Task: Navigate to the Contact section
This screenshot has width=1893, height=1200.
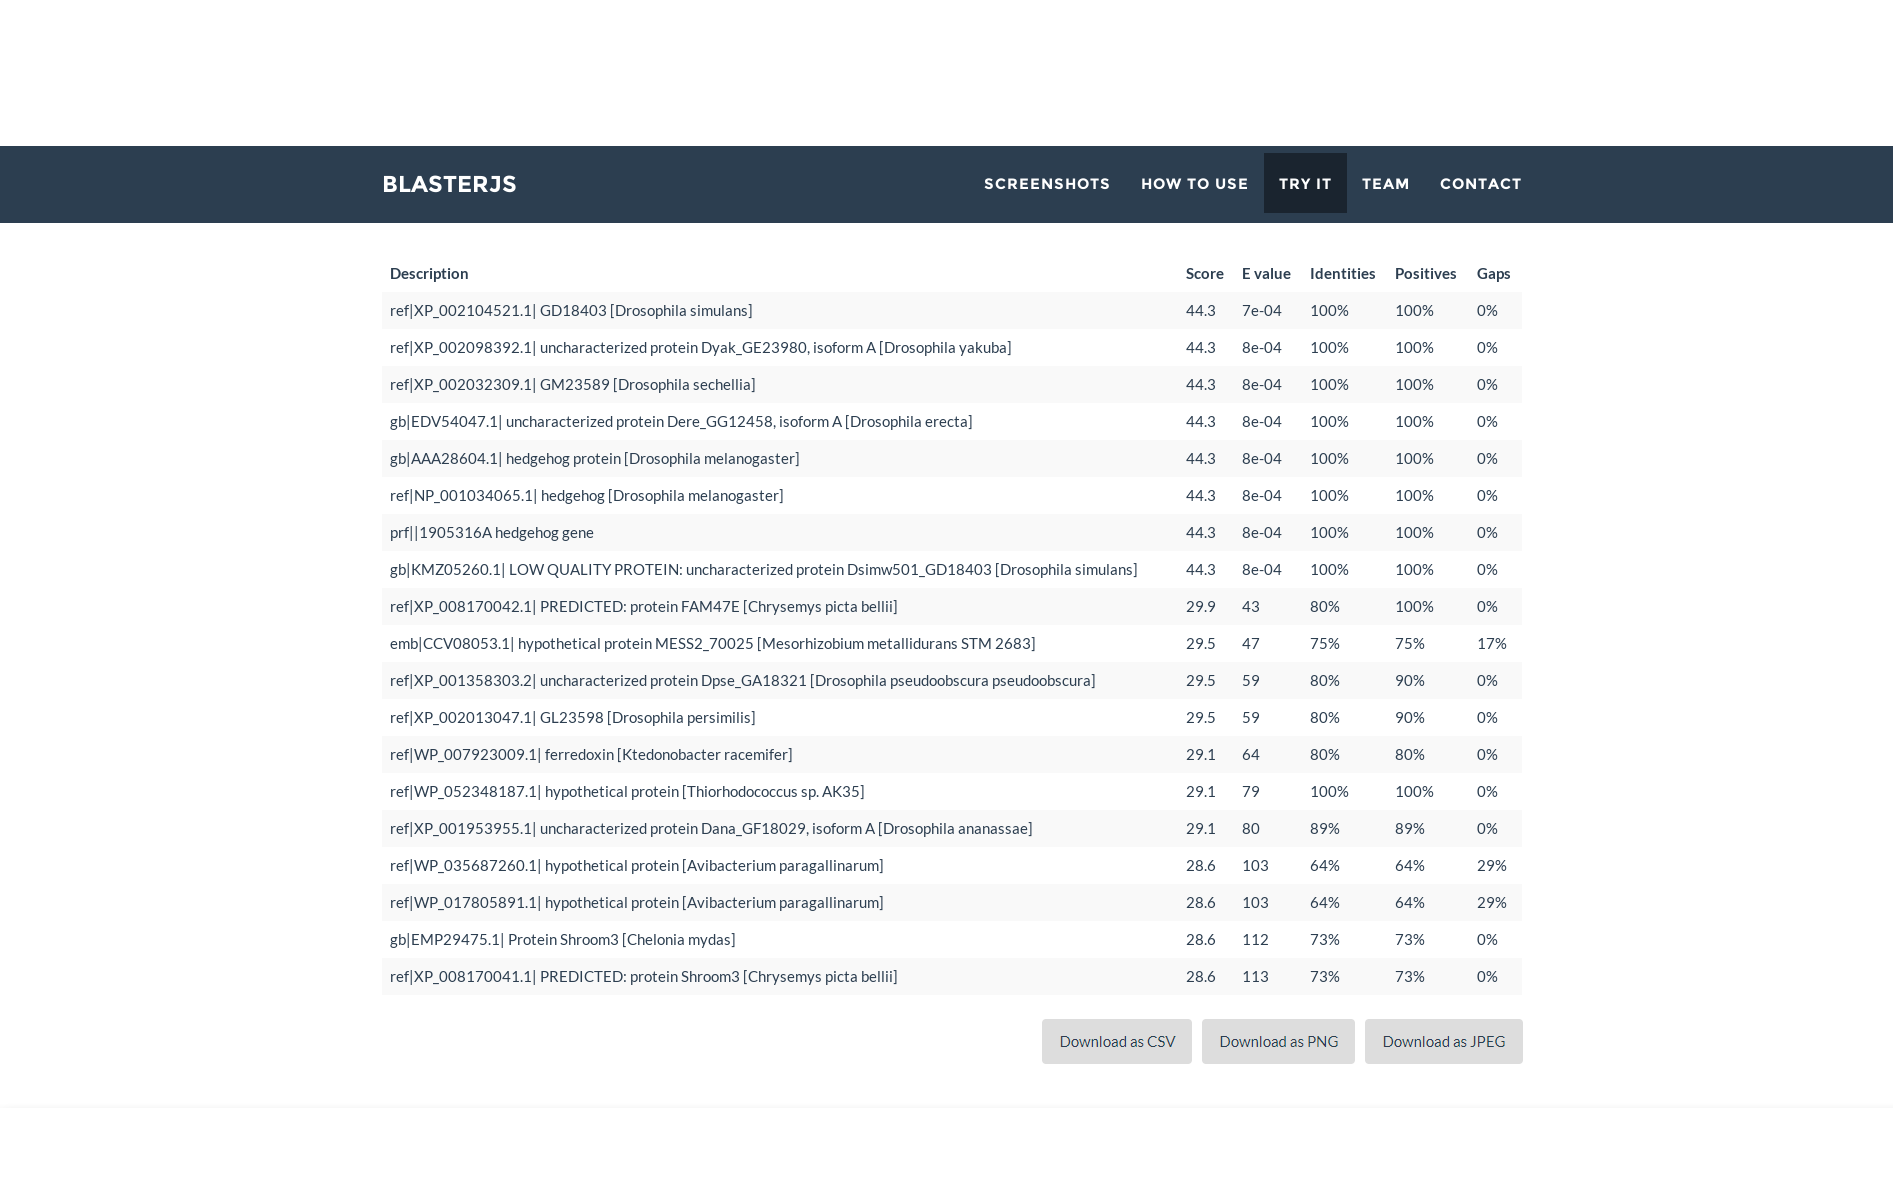Action: 1480,184
